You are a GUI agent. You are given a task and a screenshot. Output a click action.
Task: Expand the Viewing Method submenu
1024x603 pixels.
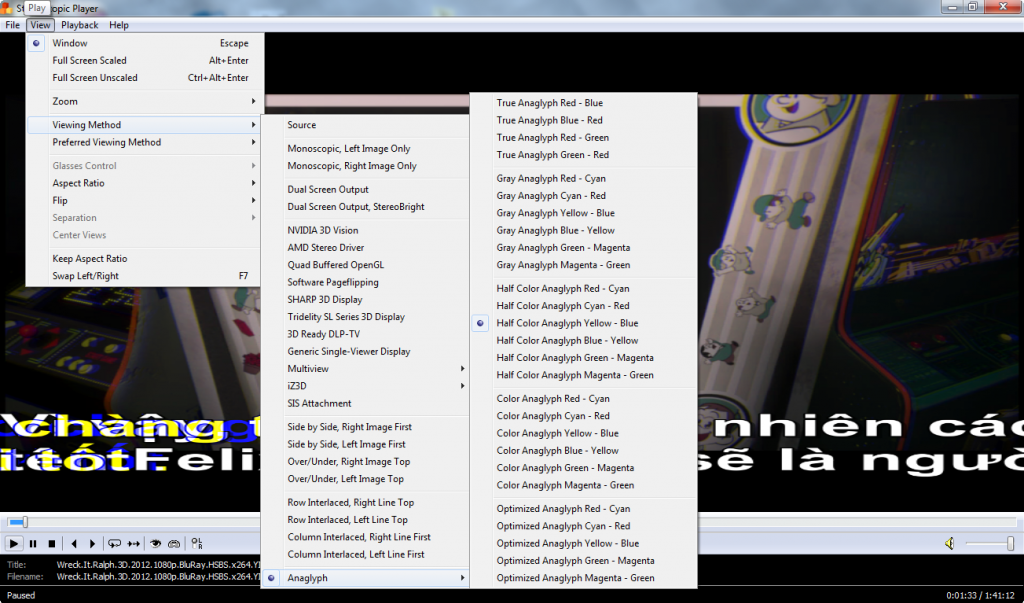(145, 125)
